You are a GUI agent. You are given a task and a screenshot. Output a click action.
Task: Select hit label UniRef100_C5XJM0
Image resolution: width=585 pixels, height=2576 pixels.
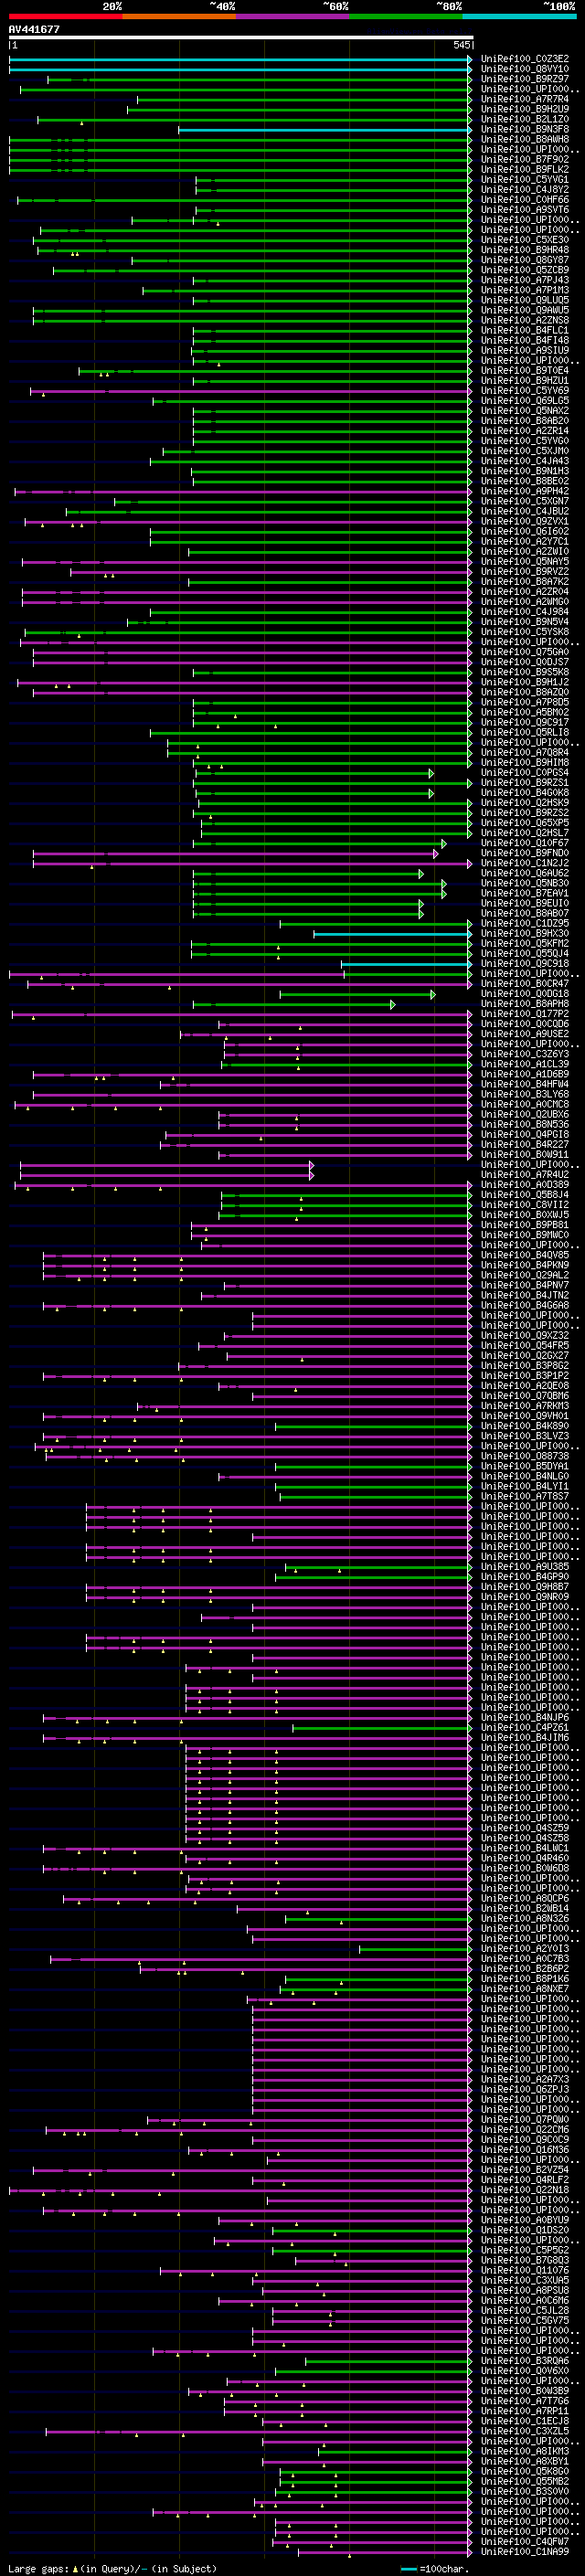coord(525,450)
